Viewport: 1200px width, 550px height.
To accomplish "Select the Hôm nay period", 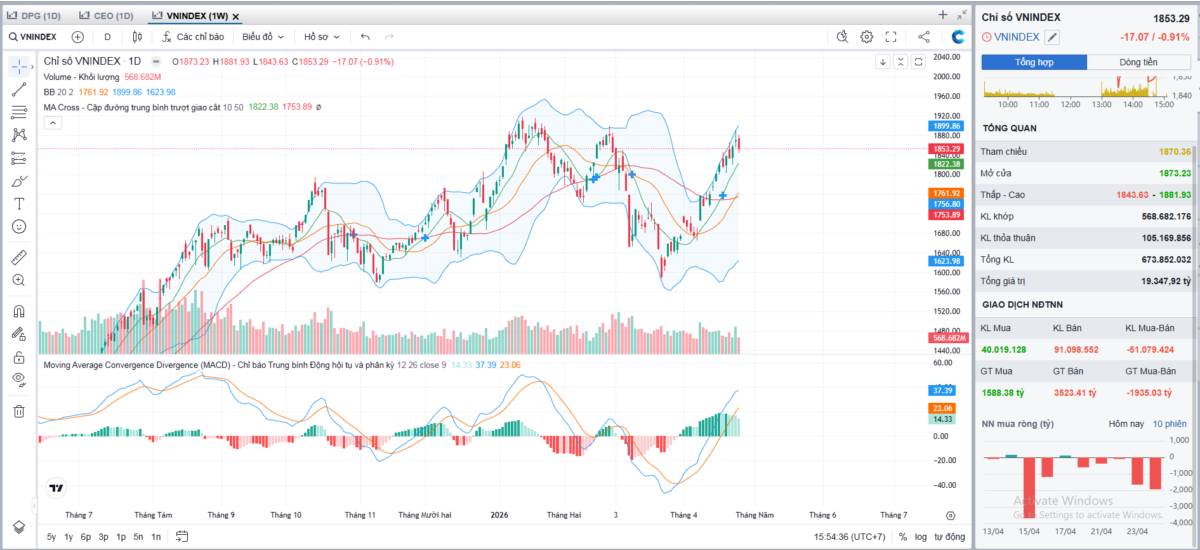I will [1125, 424].
